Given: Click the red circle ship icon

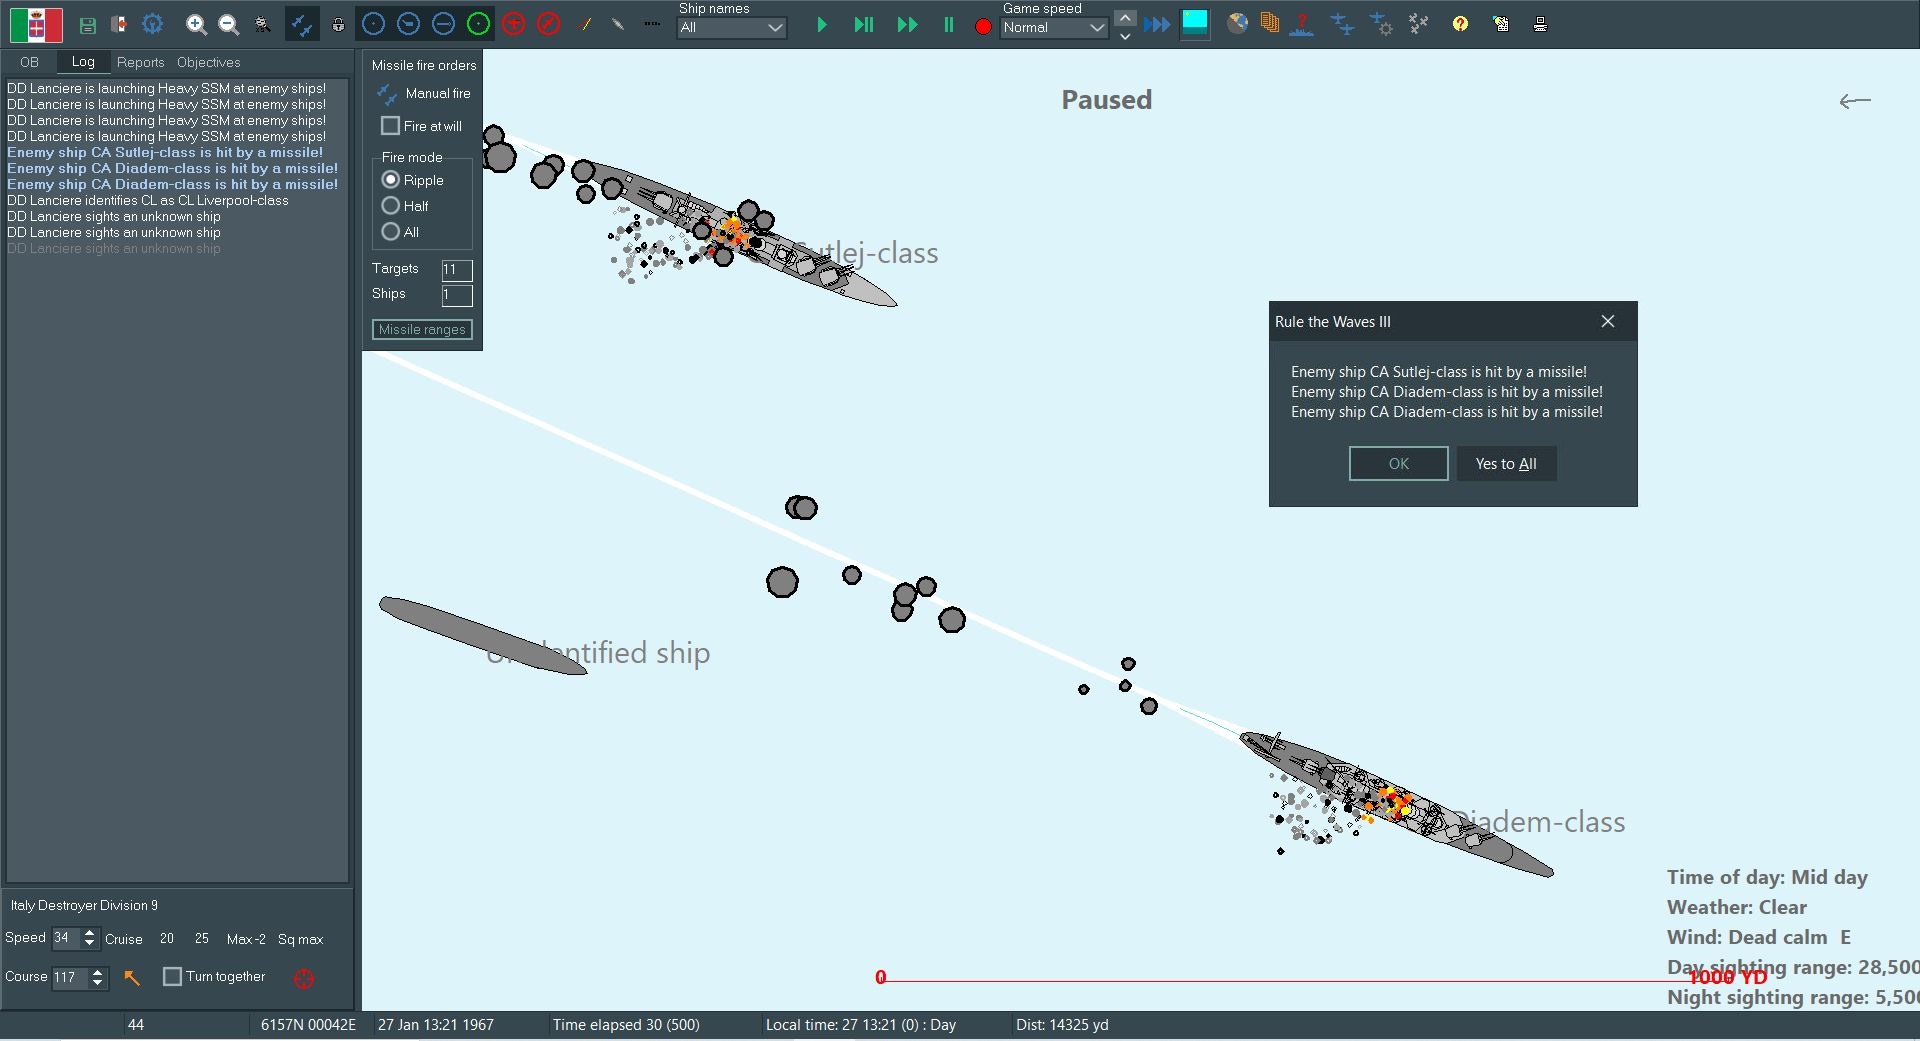Looking at the screenshot, I should point(513,24).
